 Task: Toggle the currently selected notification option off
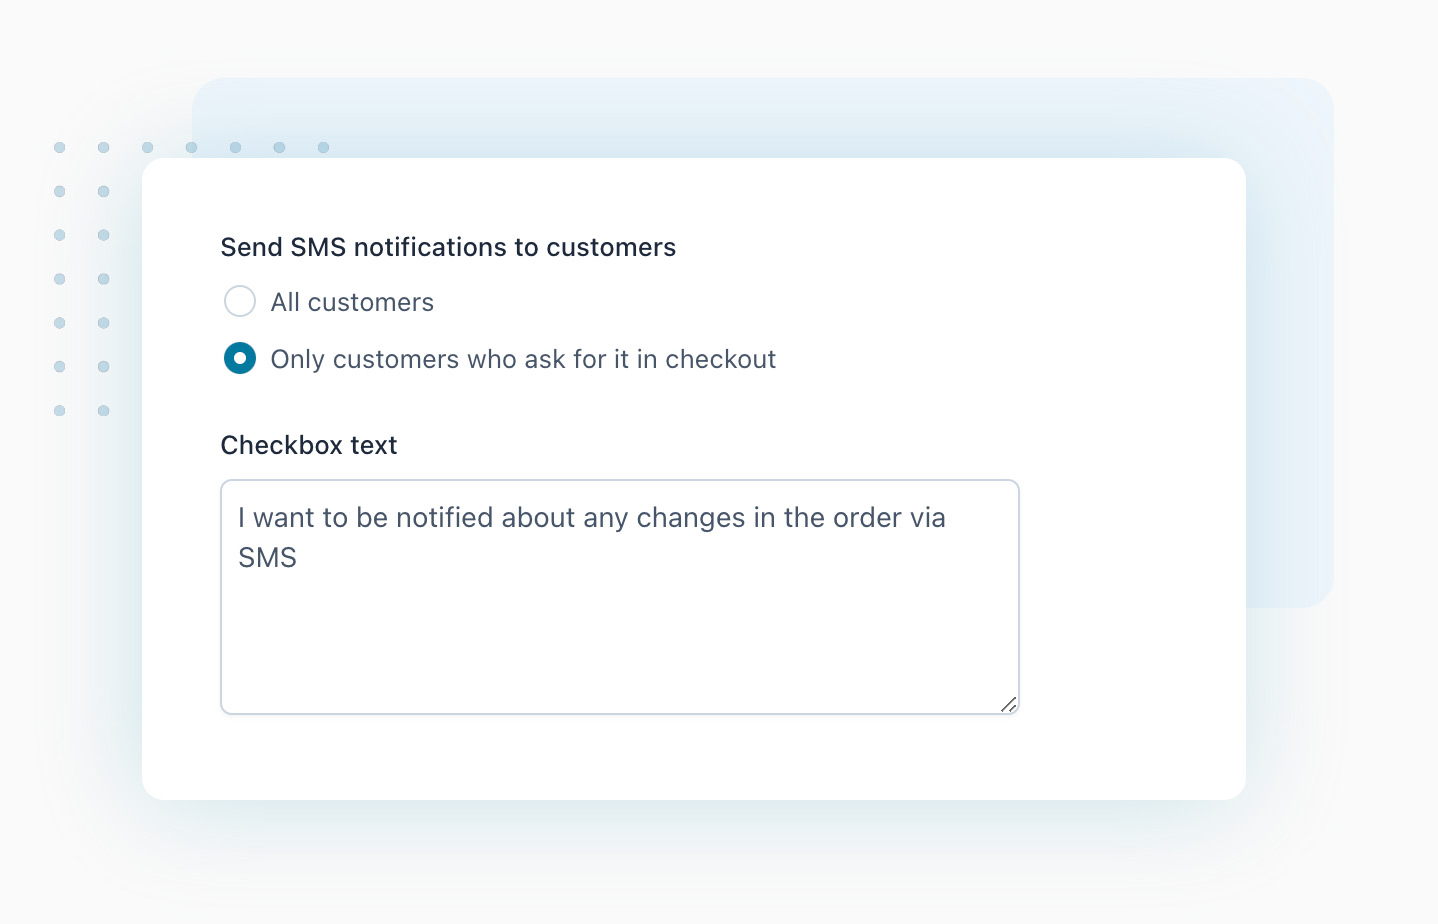click(240, 358)
